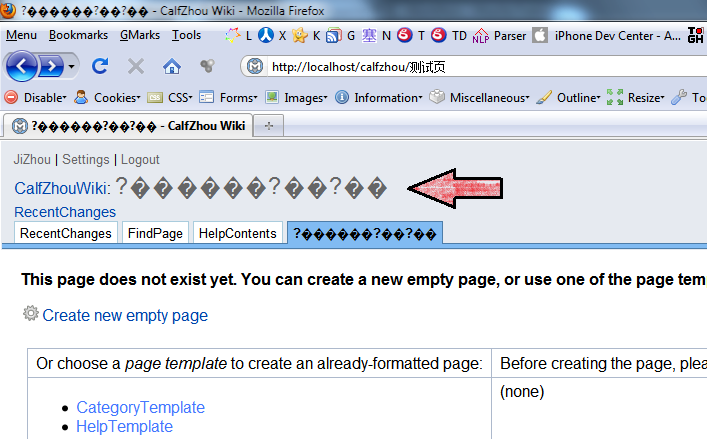Click the Logout link
This screenshot has height=439, width=707.
click(x=140, y=159)
